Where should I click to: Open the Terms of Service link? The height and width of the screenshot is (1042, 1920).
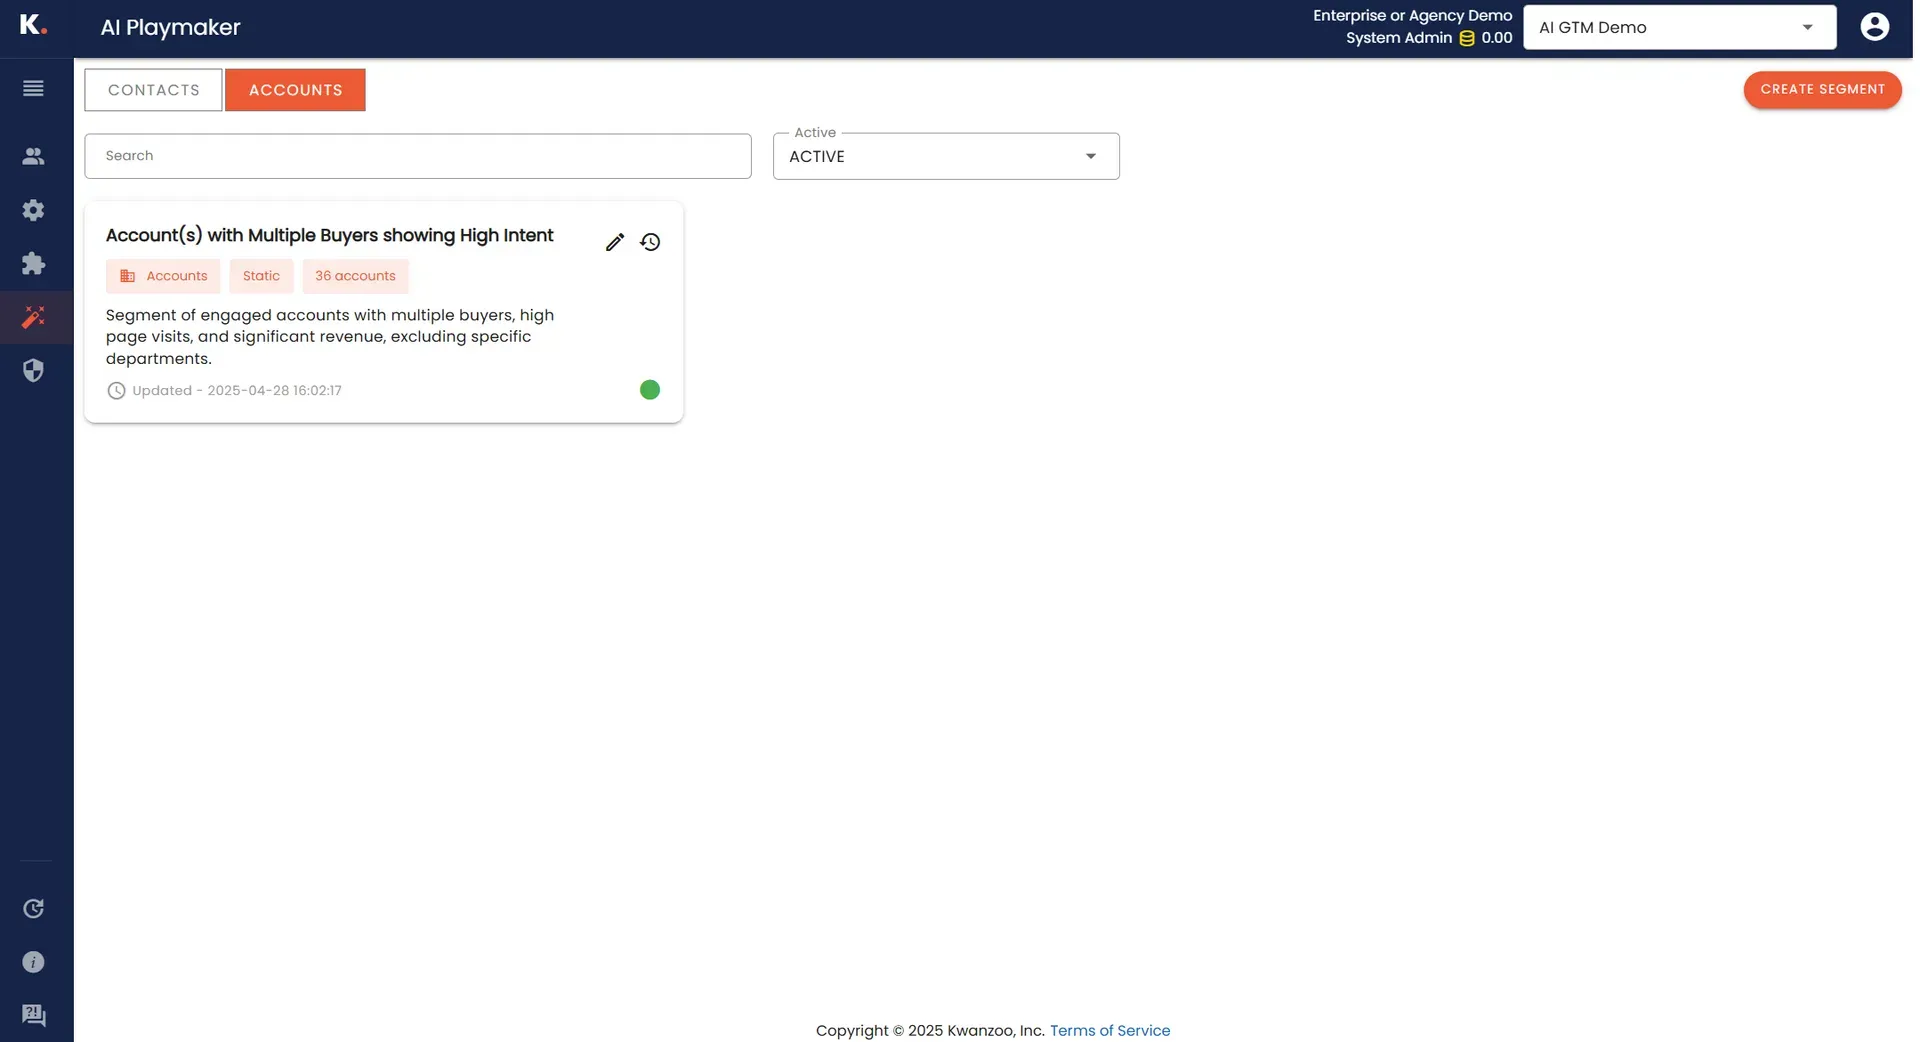pyautogui.click(x=1109, y=1030)
